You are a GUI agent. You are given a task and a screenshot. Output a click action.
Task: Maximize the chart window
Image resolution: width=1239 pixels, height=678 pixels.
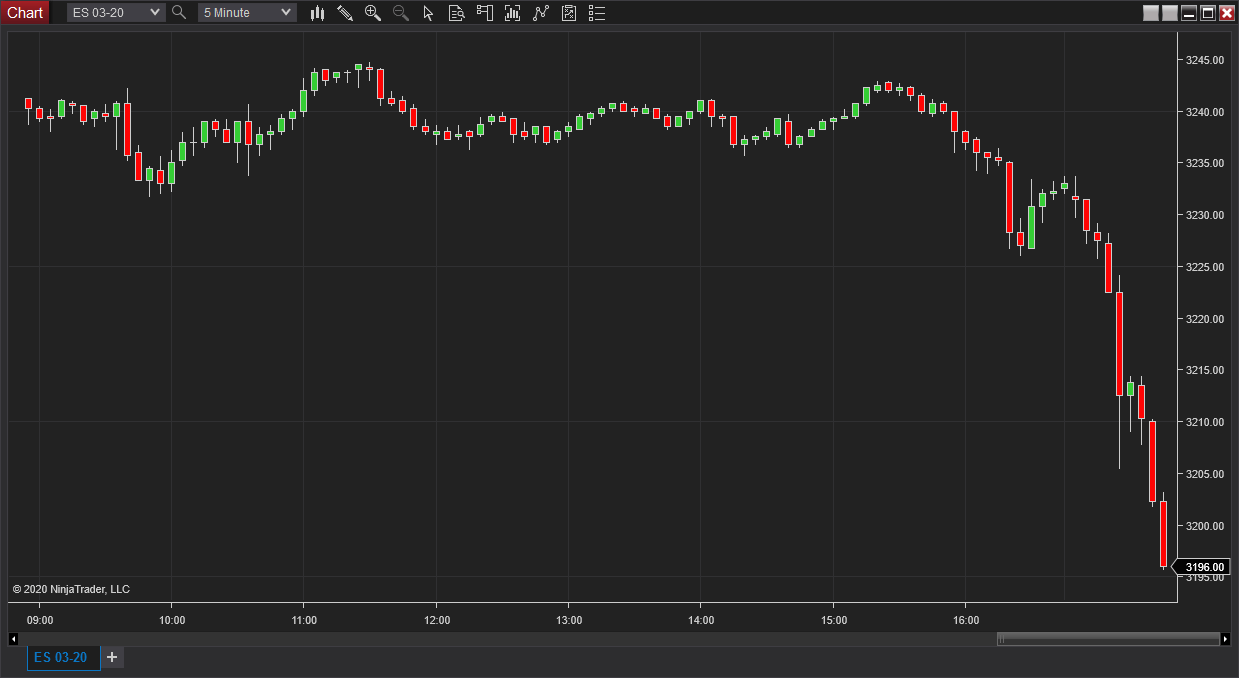pyautogui.click(x=1208, y=13)
